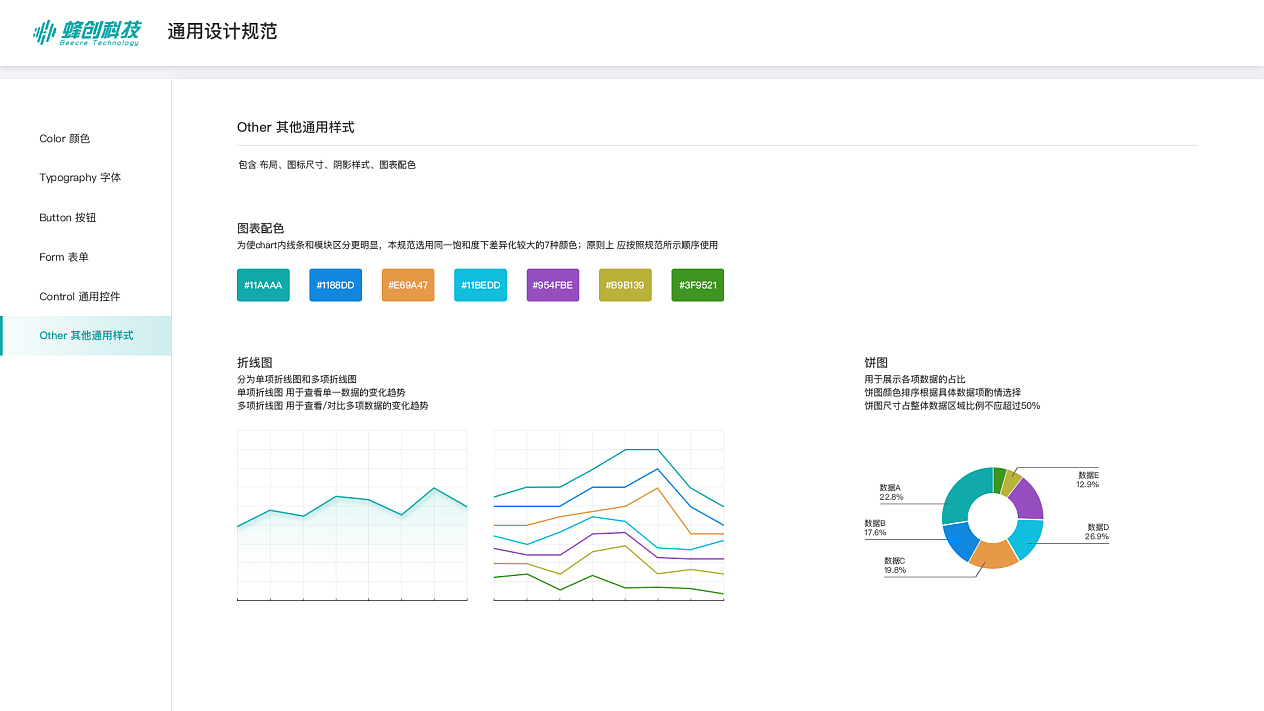Select the #1188DD blue color swatch
Screen dimensions: 1264x711
335,284
